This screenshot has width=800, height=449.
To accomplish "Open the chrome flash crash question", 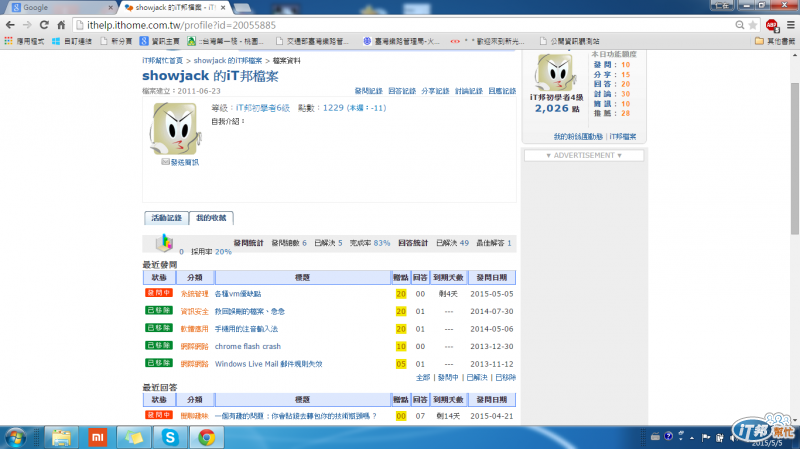I will pos(247,346).
